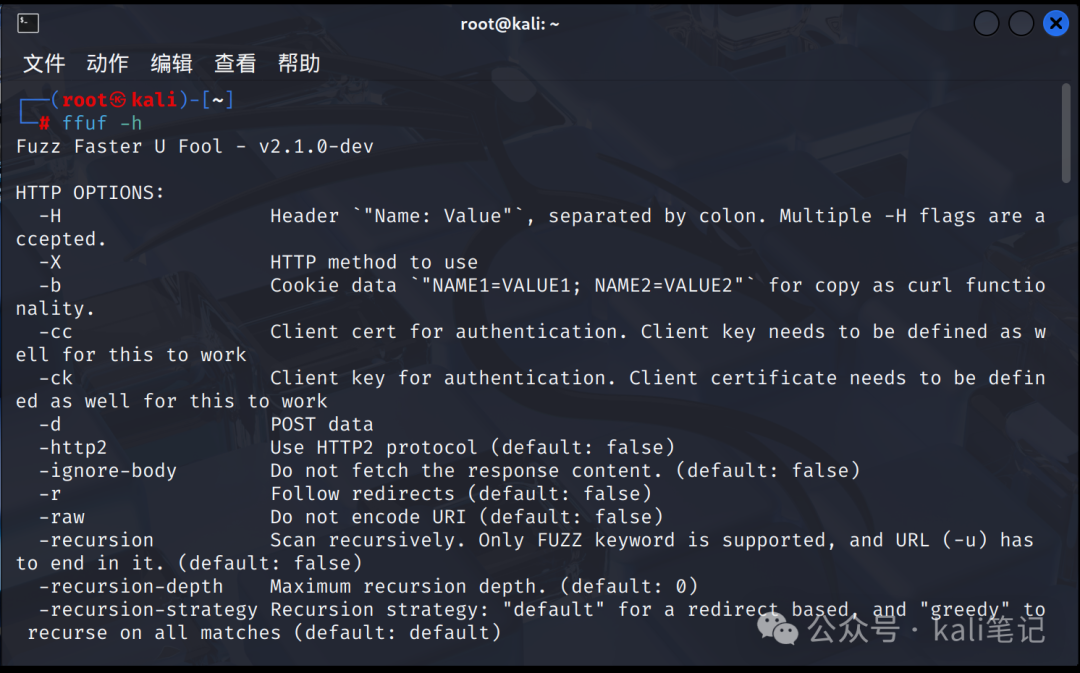The height and width of the screenshot is (673, 1080).
Task: Click the 'HTTP OPTIONS:' heading text
Action: pos(90,193)
